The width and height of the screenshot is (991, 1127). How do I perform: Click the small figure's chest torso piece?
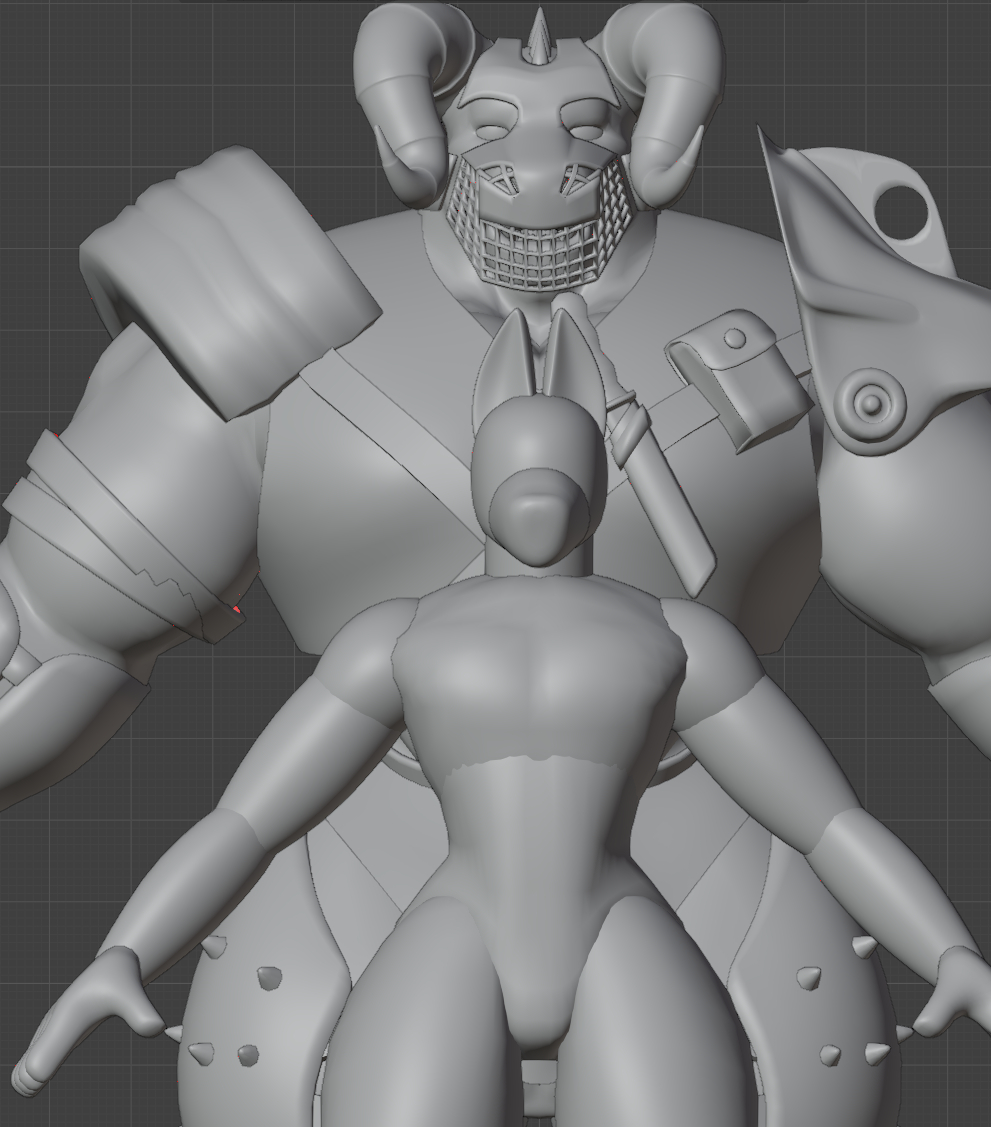[x=540, y=690]
